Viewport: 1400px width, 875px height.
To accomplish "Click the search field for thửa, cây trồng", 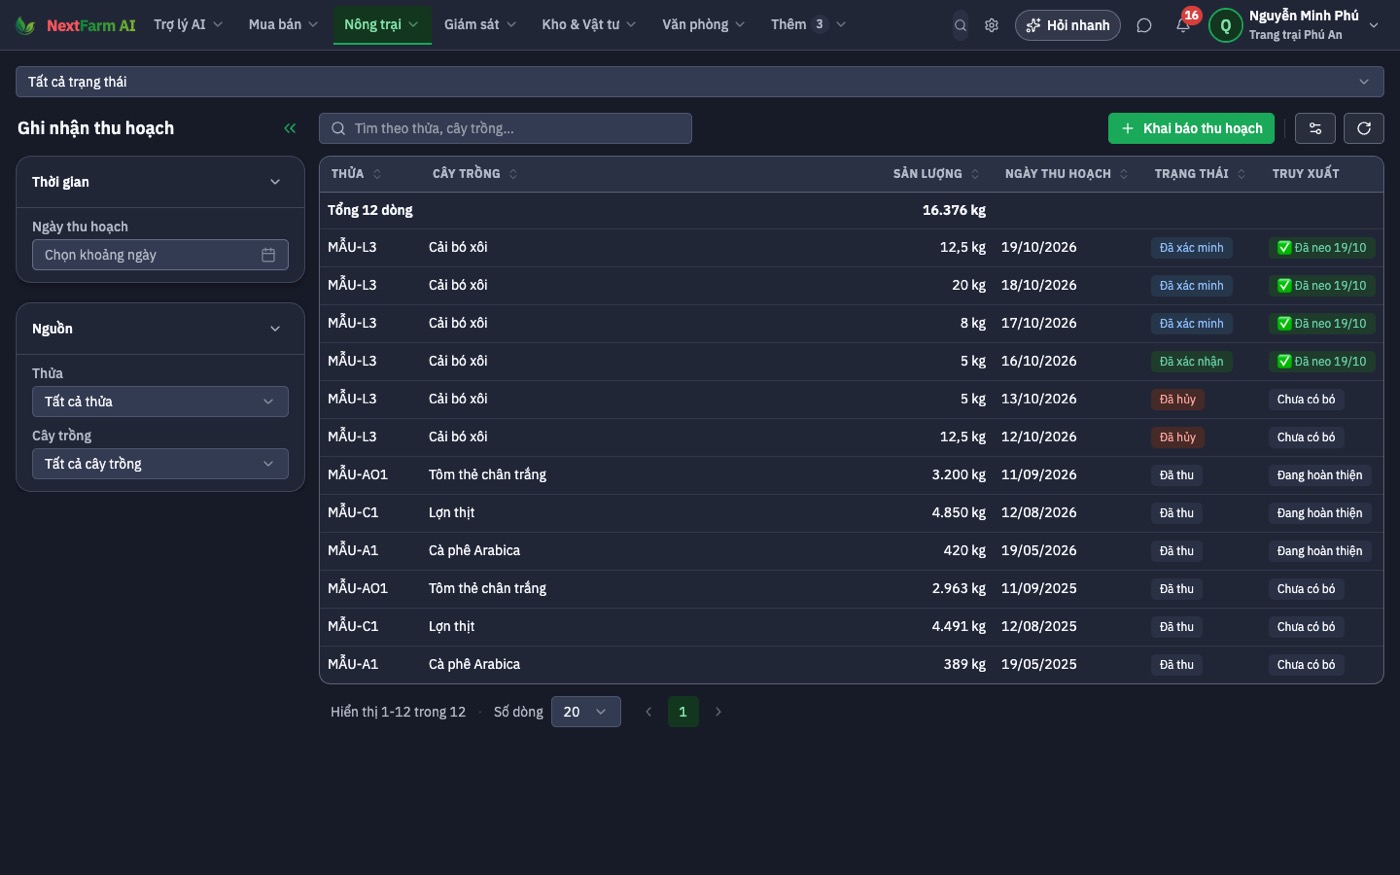I will pos(505,128).
